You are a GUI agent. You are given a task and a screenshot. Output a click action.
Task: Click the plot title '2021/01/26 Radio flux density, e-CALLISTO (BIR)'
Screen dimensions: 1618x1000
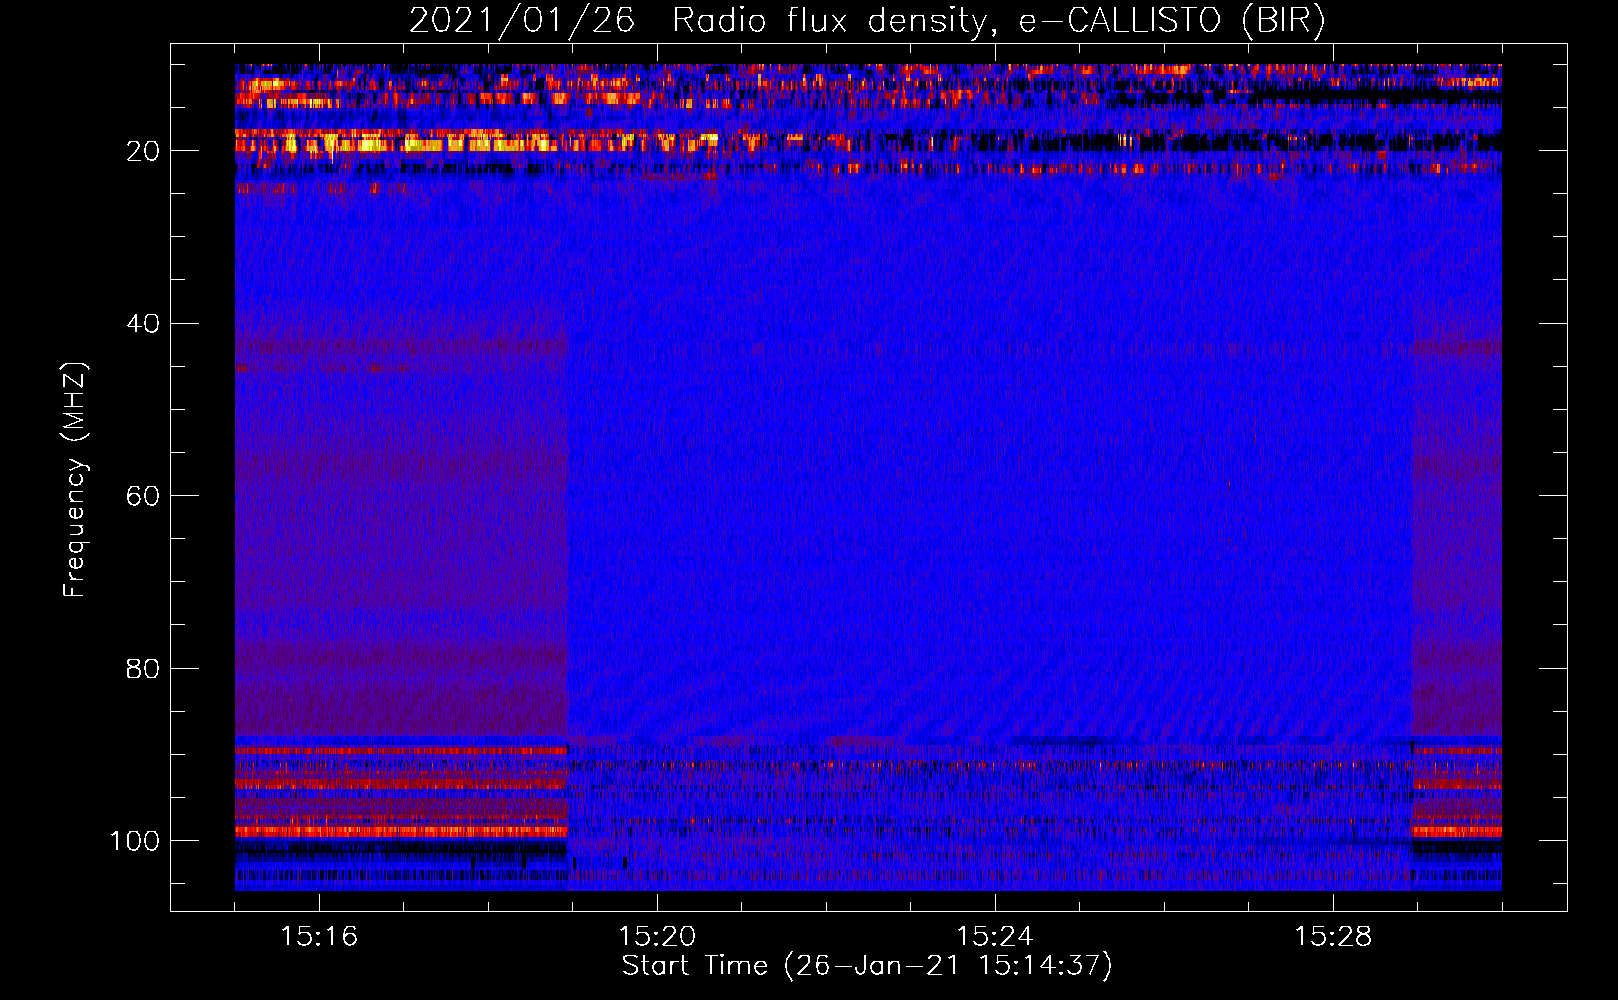pos(867,20)
